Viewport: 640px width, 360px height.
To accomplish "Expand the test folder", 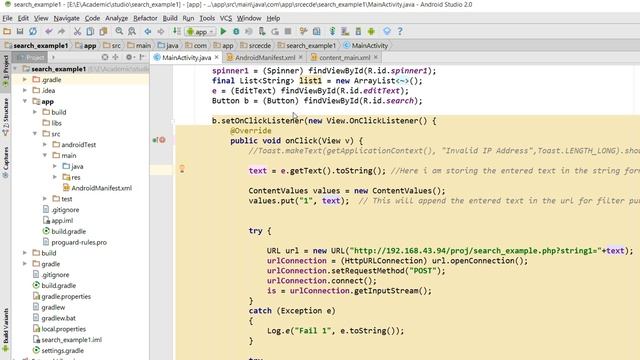I will (45, 199).
